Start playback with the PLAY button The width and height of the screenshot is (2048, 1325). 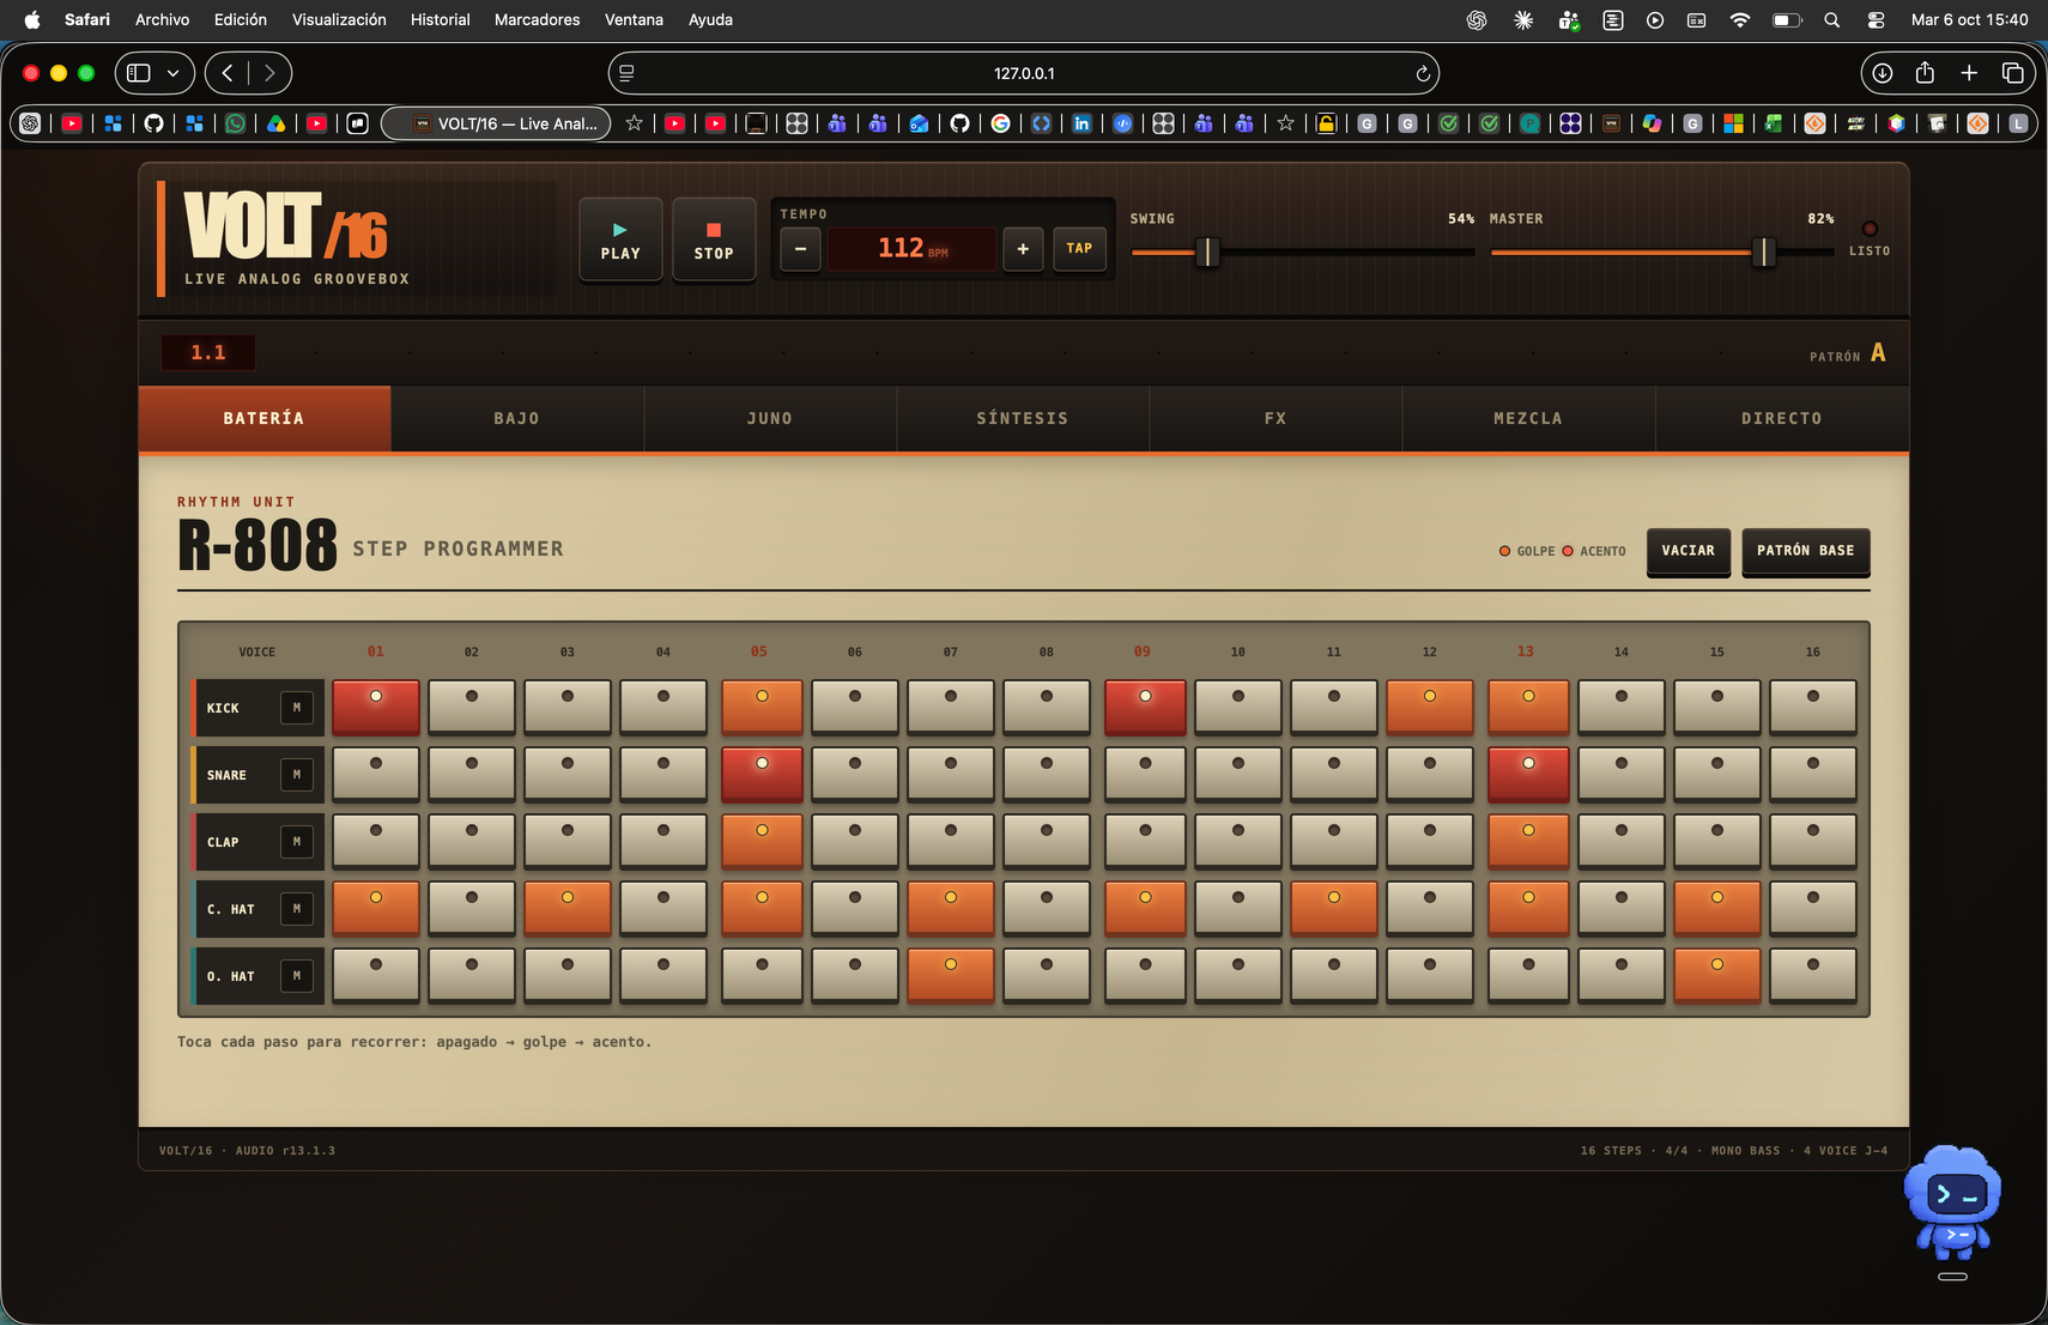pos(620,240)
